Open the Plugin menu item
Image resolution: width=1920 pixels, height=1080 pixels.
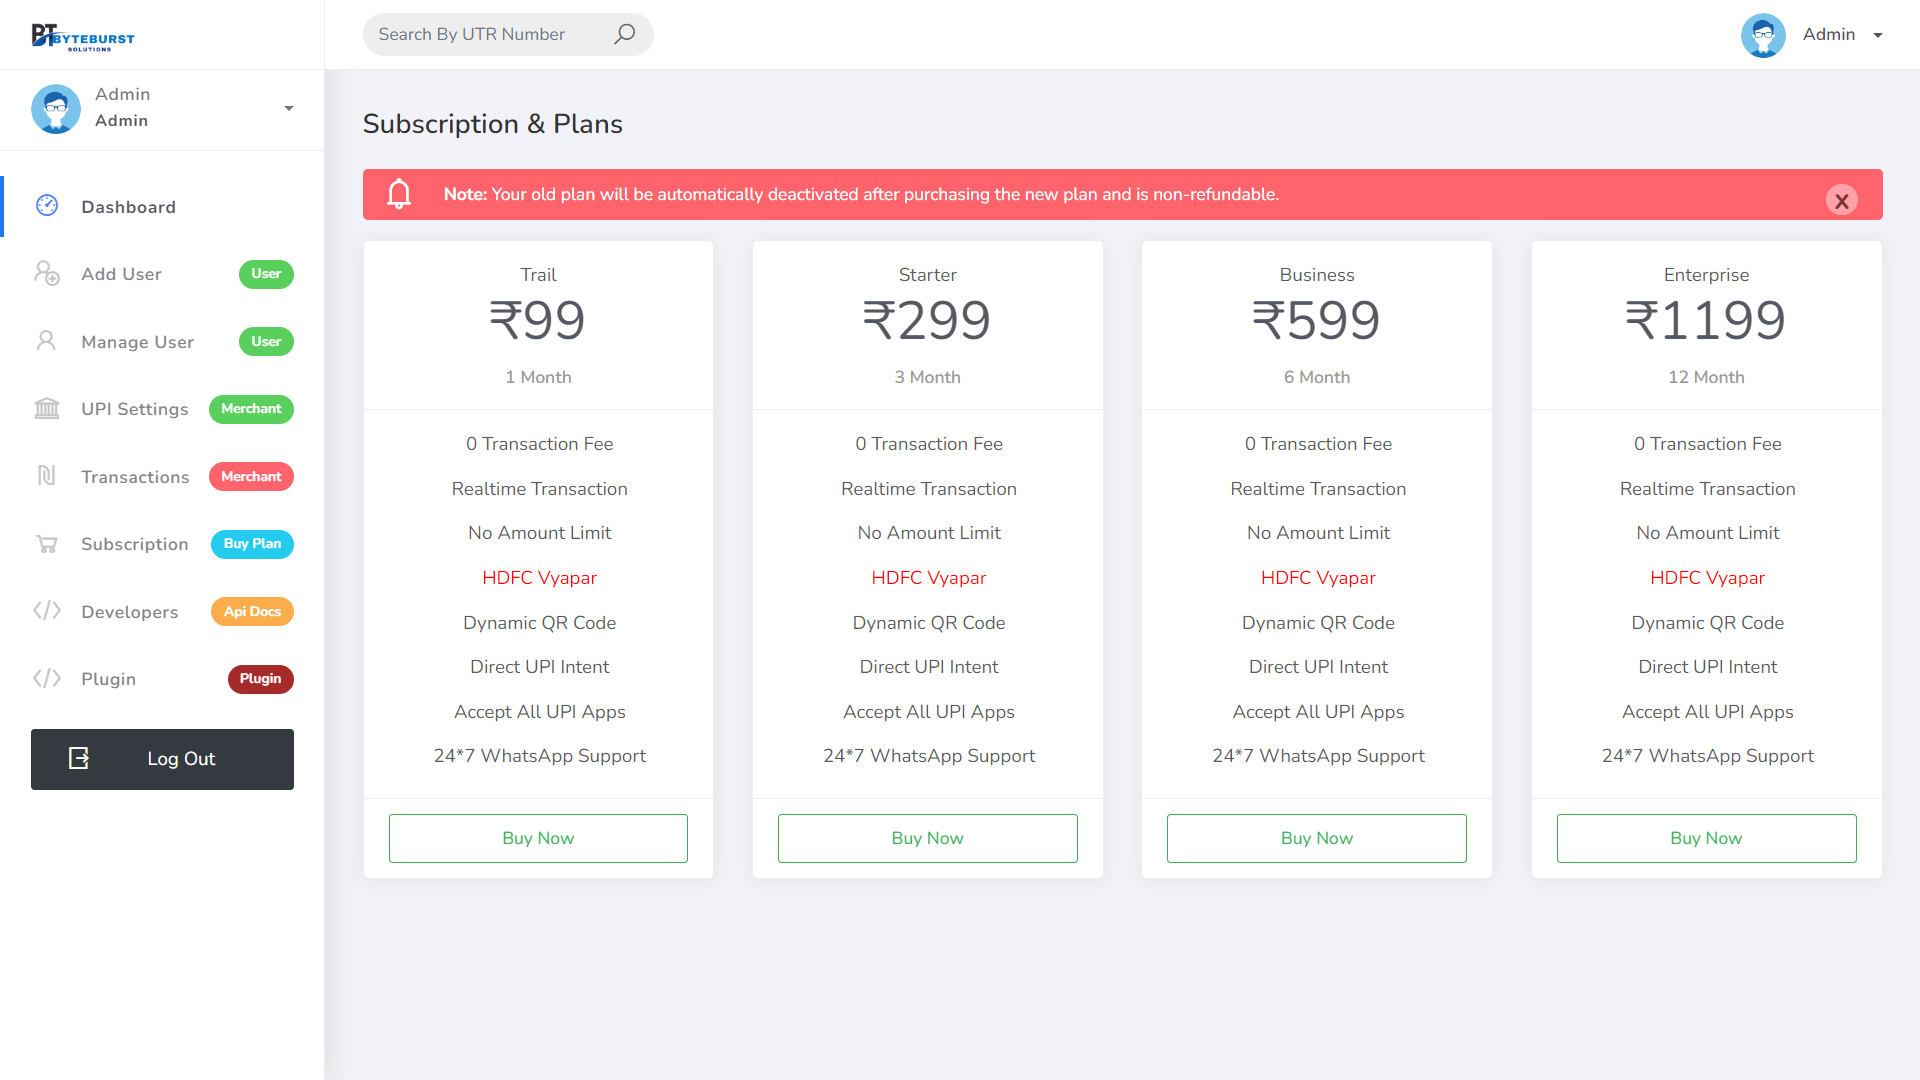(x=108, y=679)
